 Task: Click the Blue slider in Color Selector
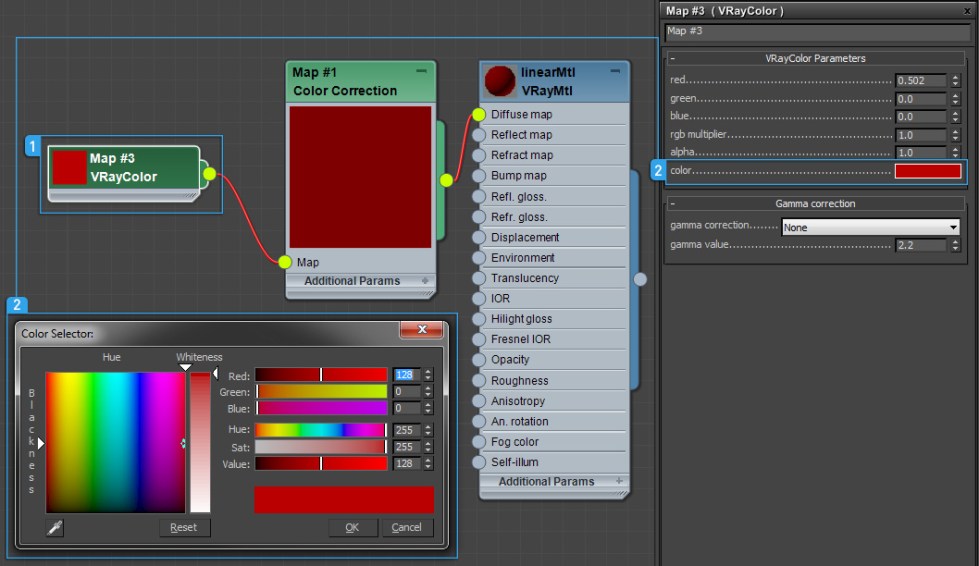click(x=321, y=408)
